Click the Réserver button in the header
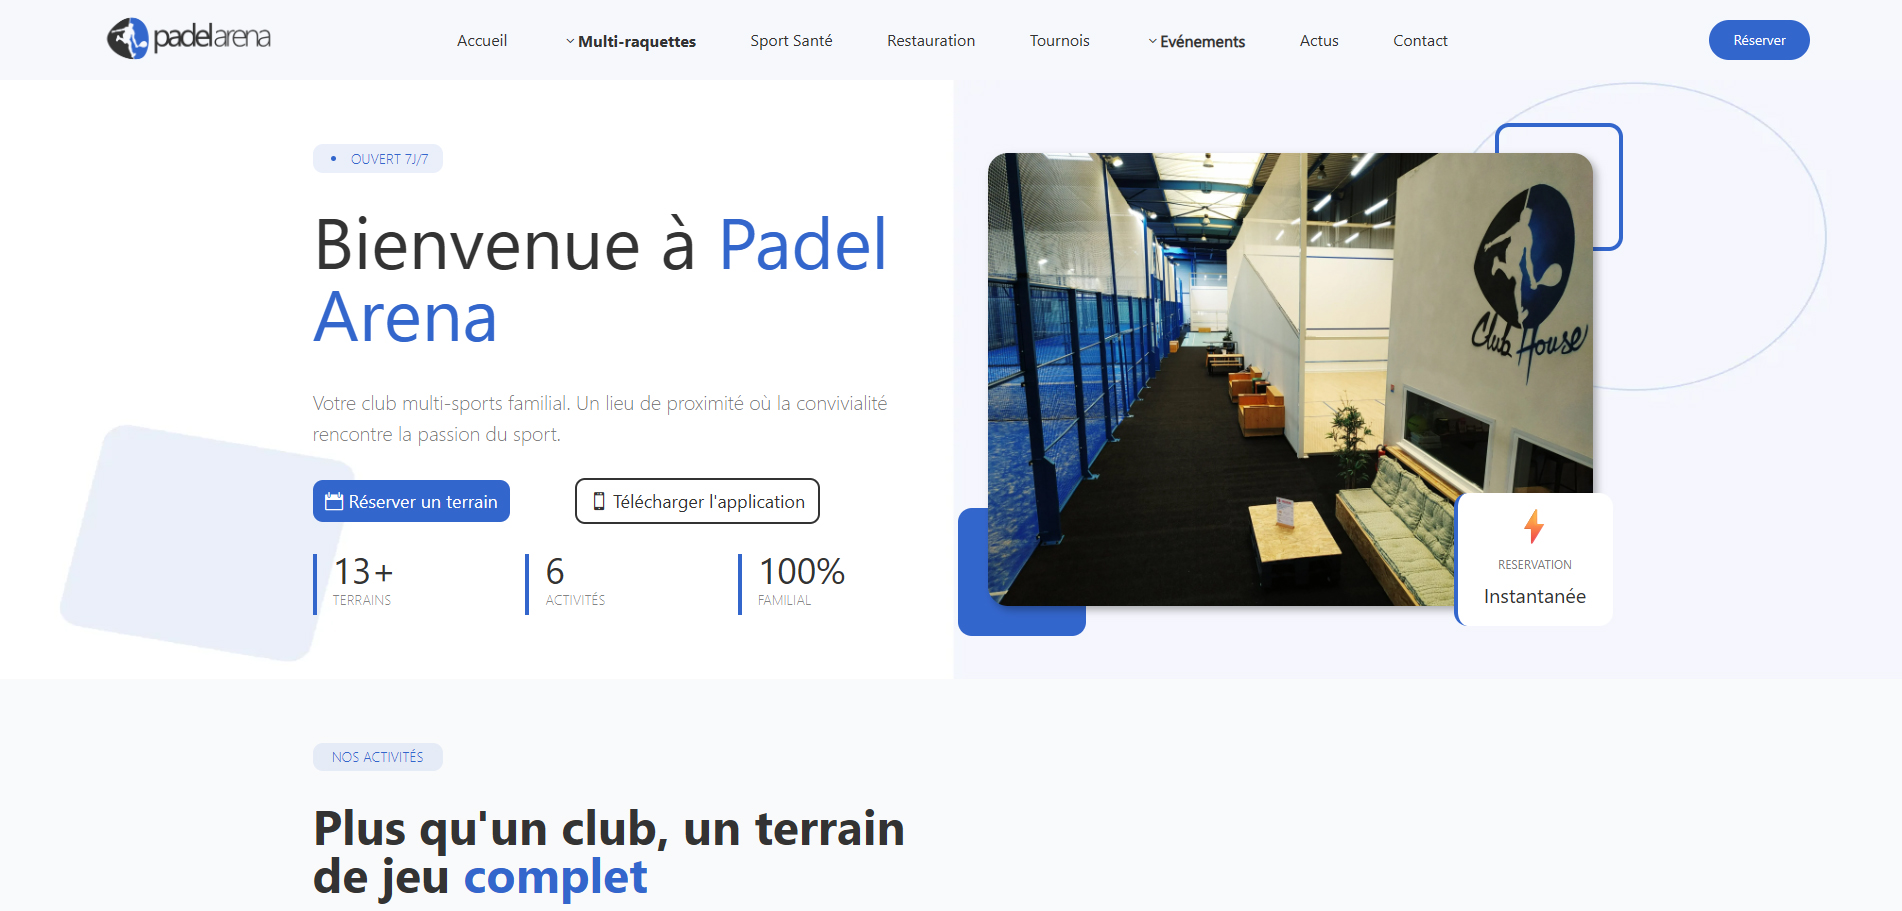 1759,40
